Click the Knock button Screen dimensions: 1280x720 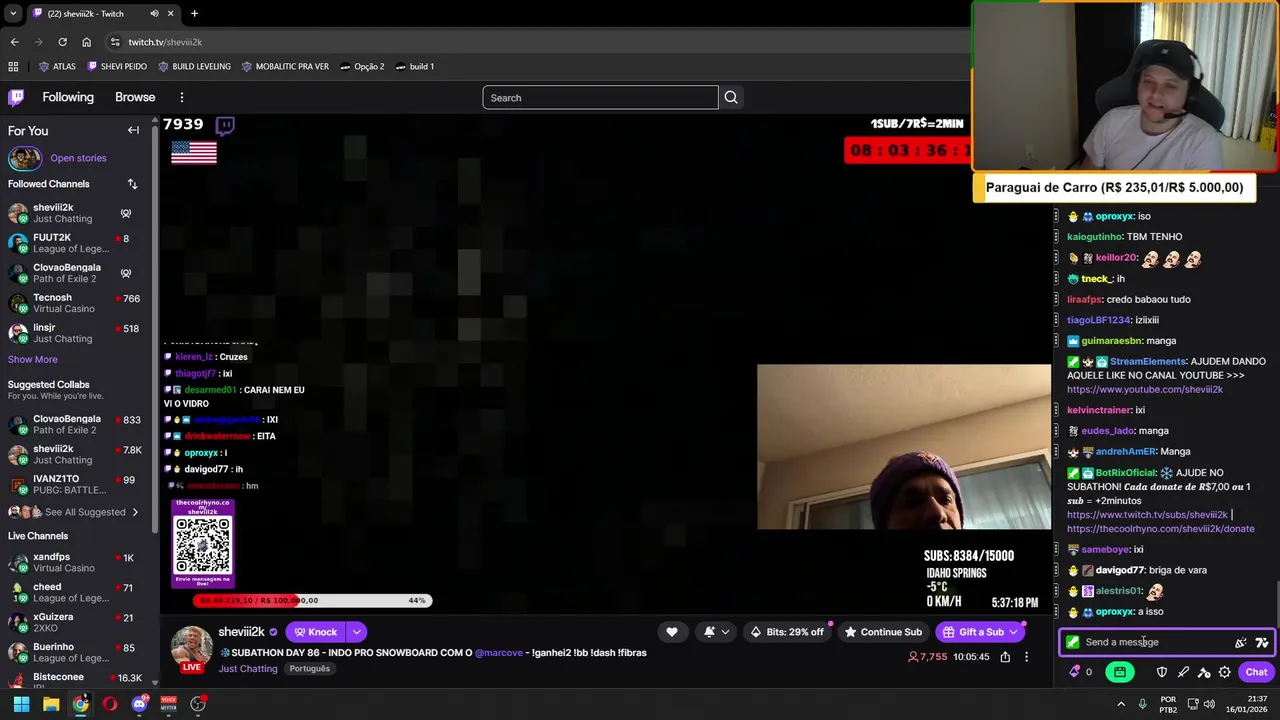(315, 632)
